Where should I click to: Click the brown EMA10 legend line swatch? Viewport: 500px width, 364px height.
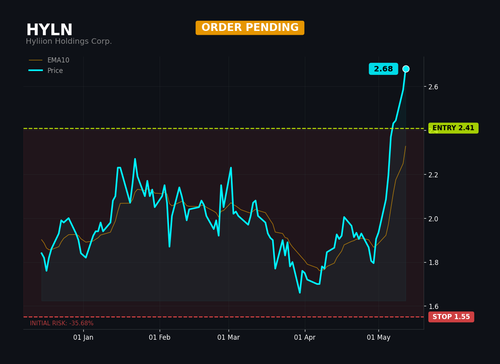pos(36,60)
